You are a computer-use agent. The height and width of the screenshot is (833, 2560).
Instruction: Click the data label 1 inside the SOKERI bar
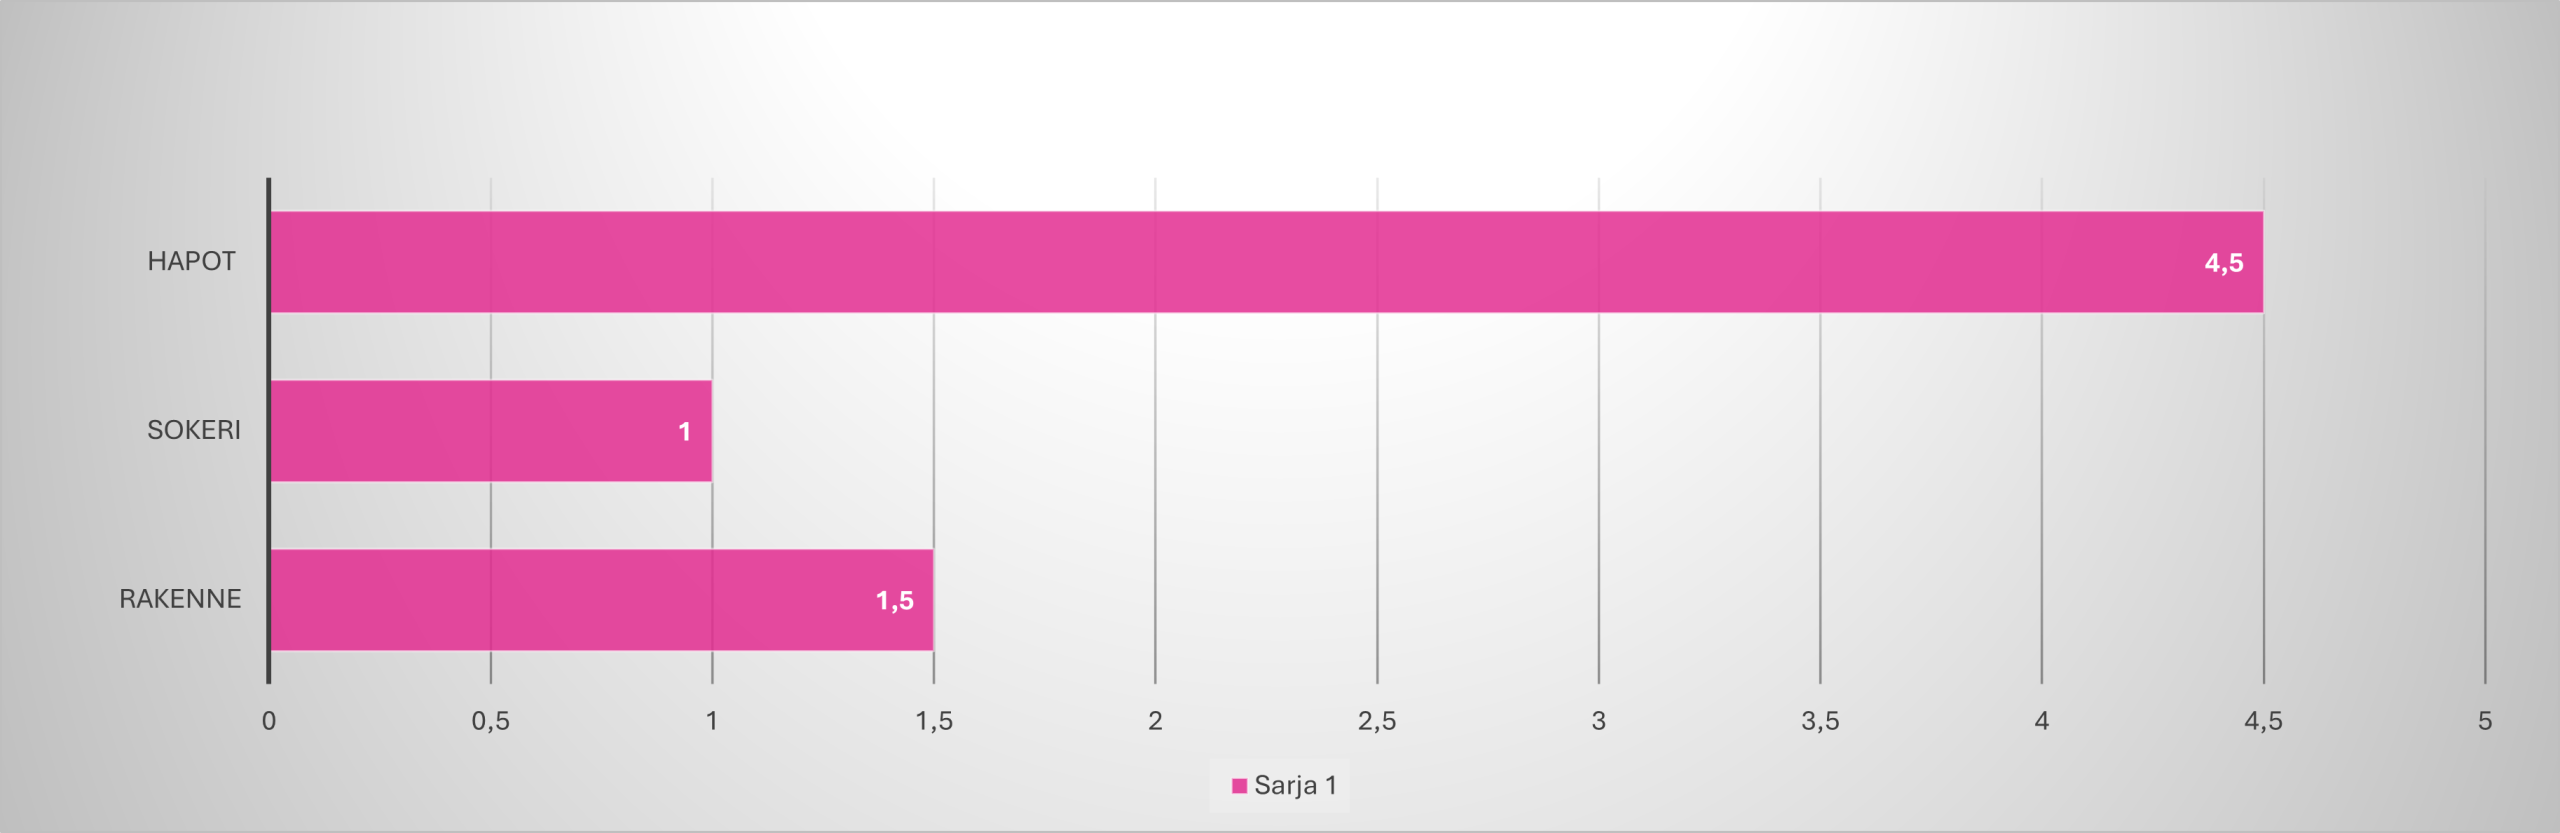(x=684, y=432)
